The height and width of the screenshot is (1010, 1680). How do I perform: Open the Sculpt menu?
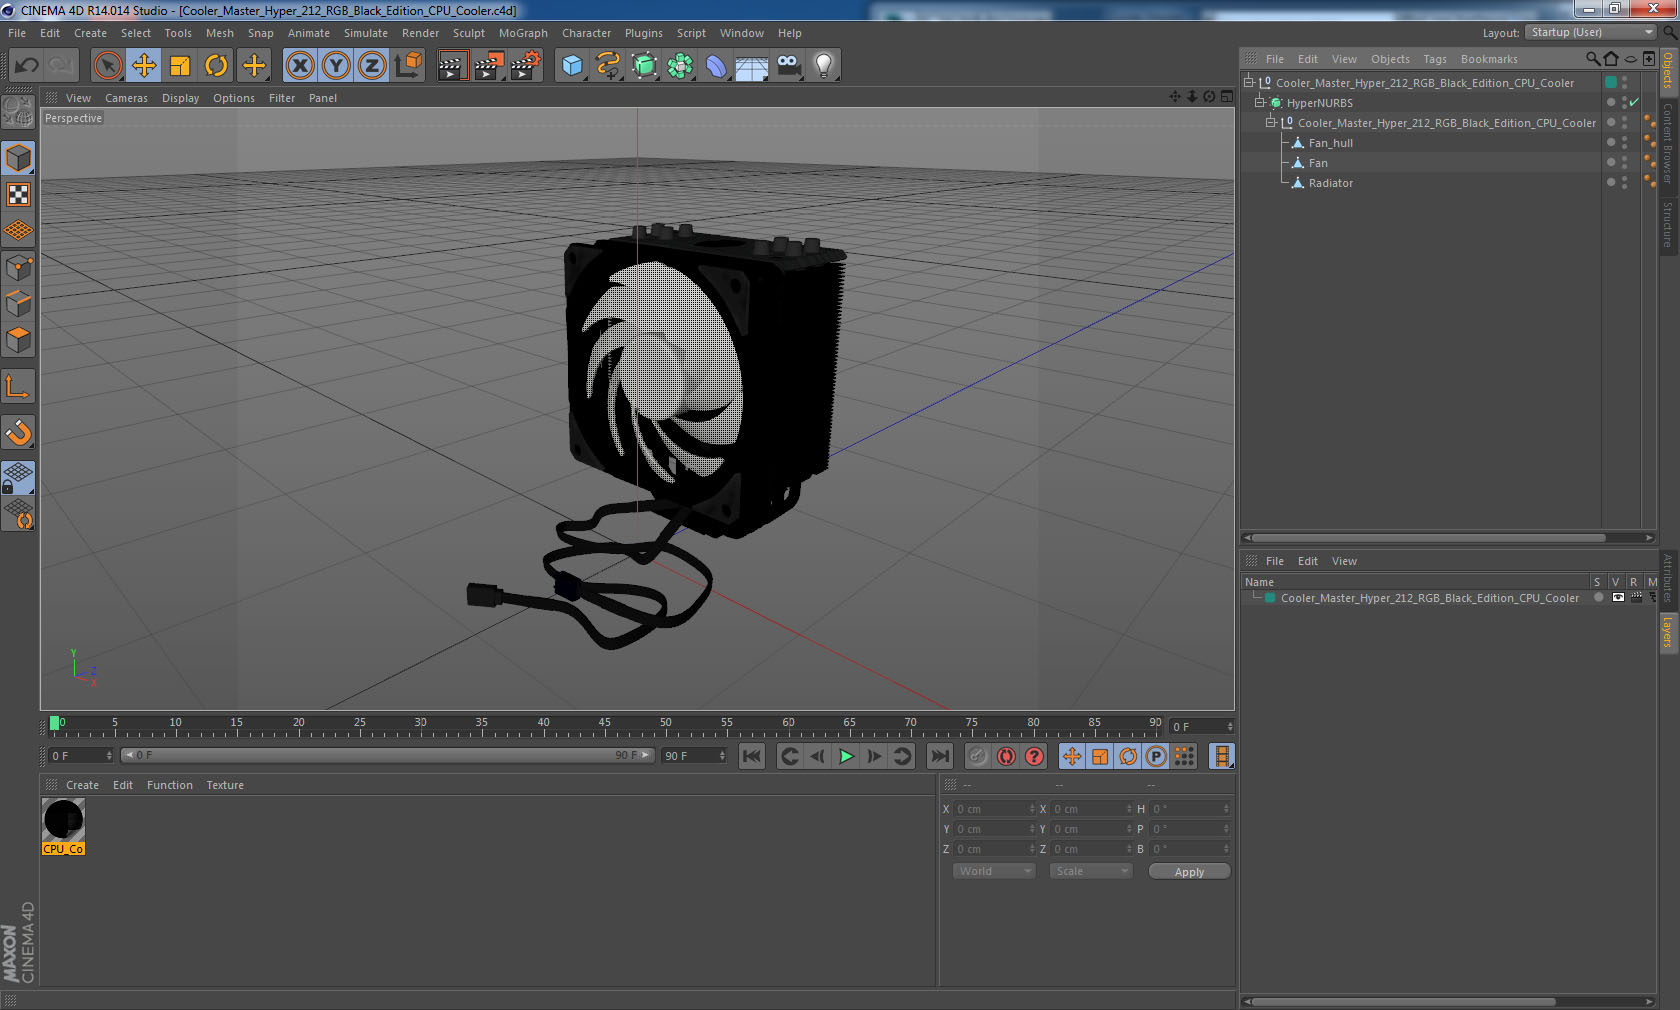click(468, 33)
